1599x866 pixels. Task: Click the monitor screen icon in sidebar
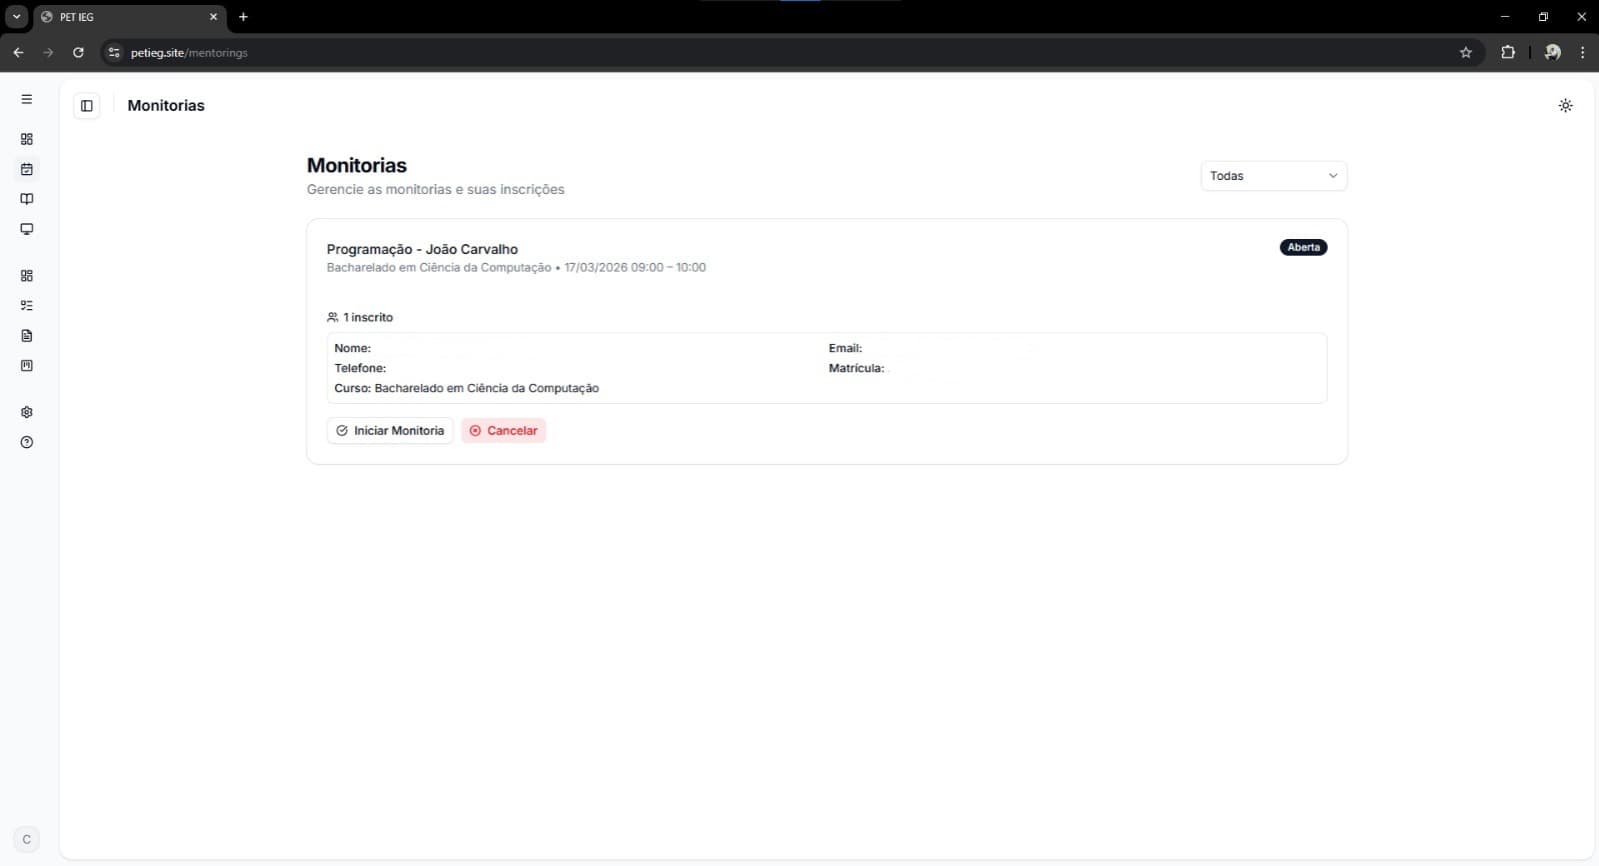click(x=27, y=229)
